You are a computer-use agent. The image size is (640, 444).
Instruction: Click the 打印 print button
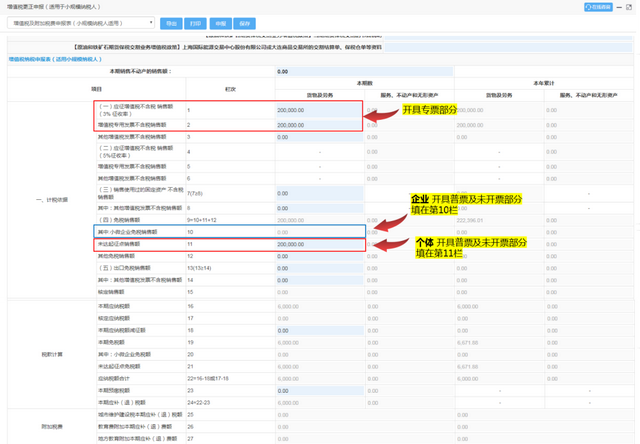coord(196,24)
